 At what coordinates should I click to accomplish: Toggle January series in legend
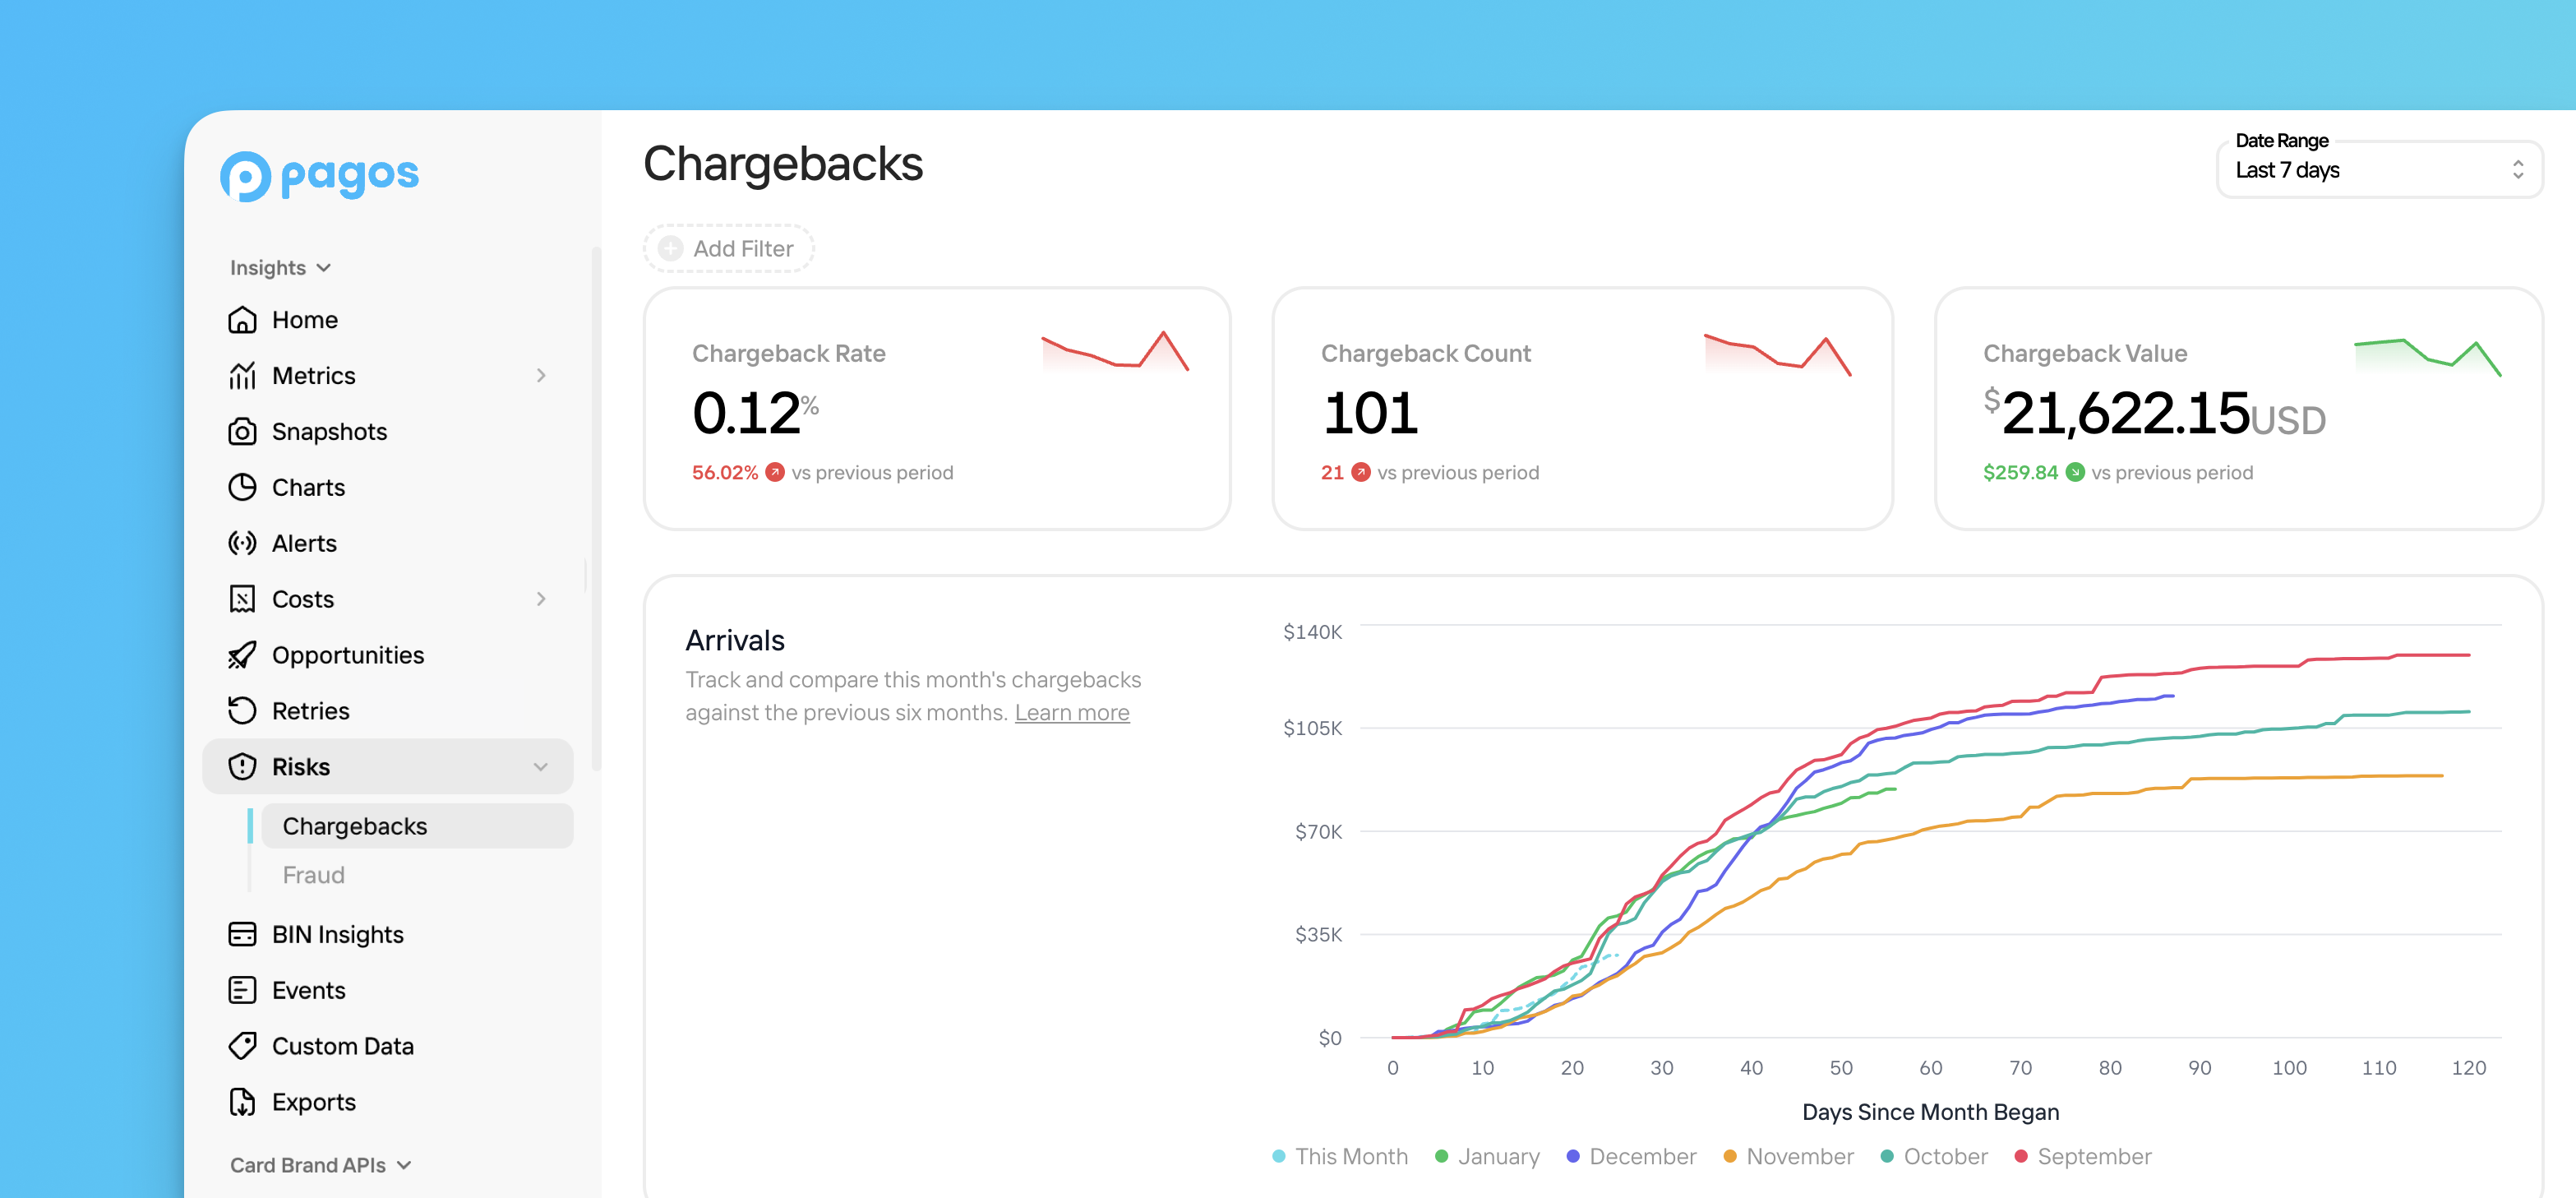coord(1487,1157)
